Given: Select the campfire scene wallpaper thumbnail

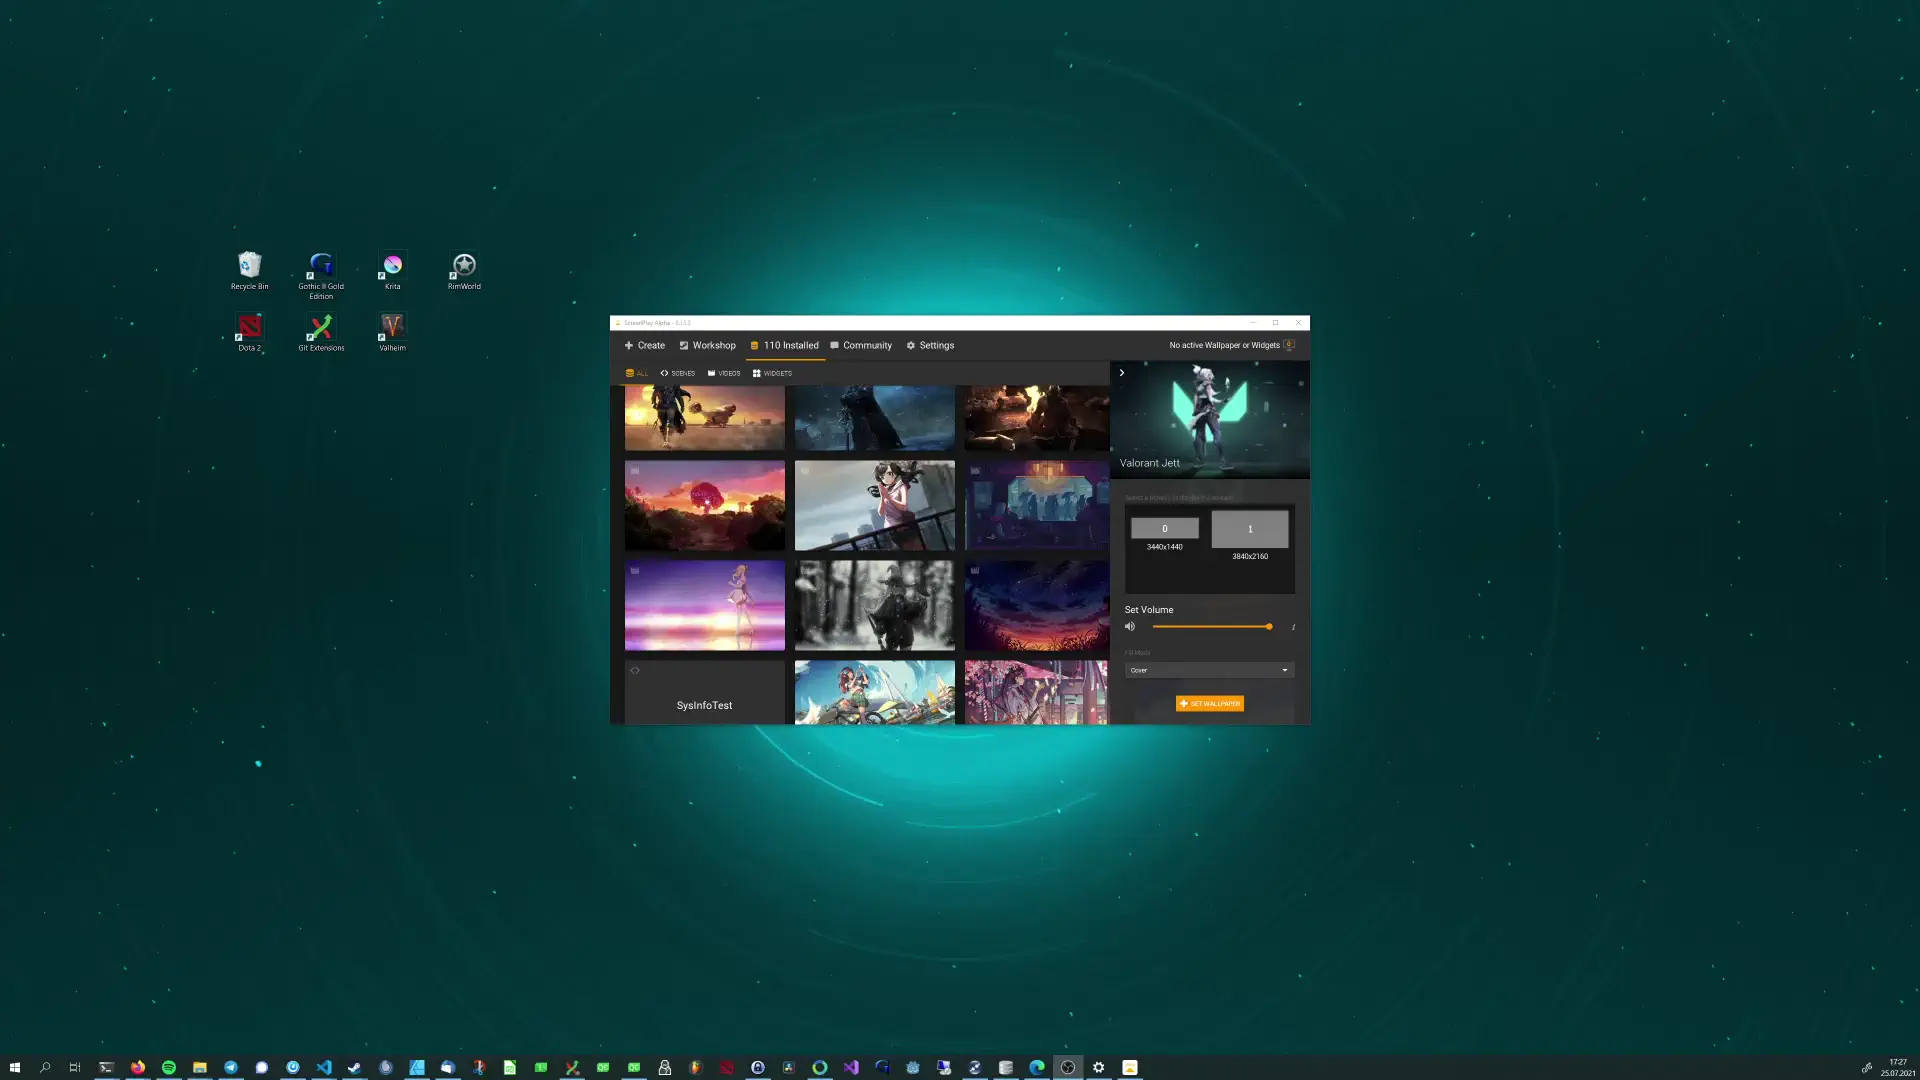Looking at the screenshot, I should [1037, 418].
